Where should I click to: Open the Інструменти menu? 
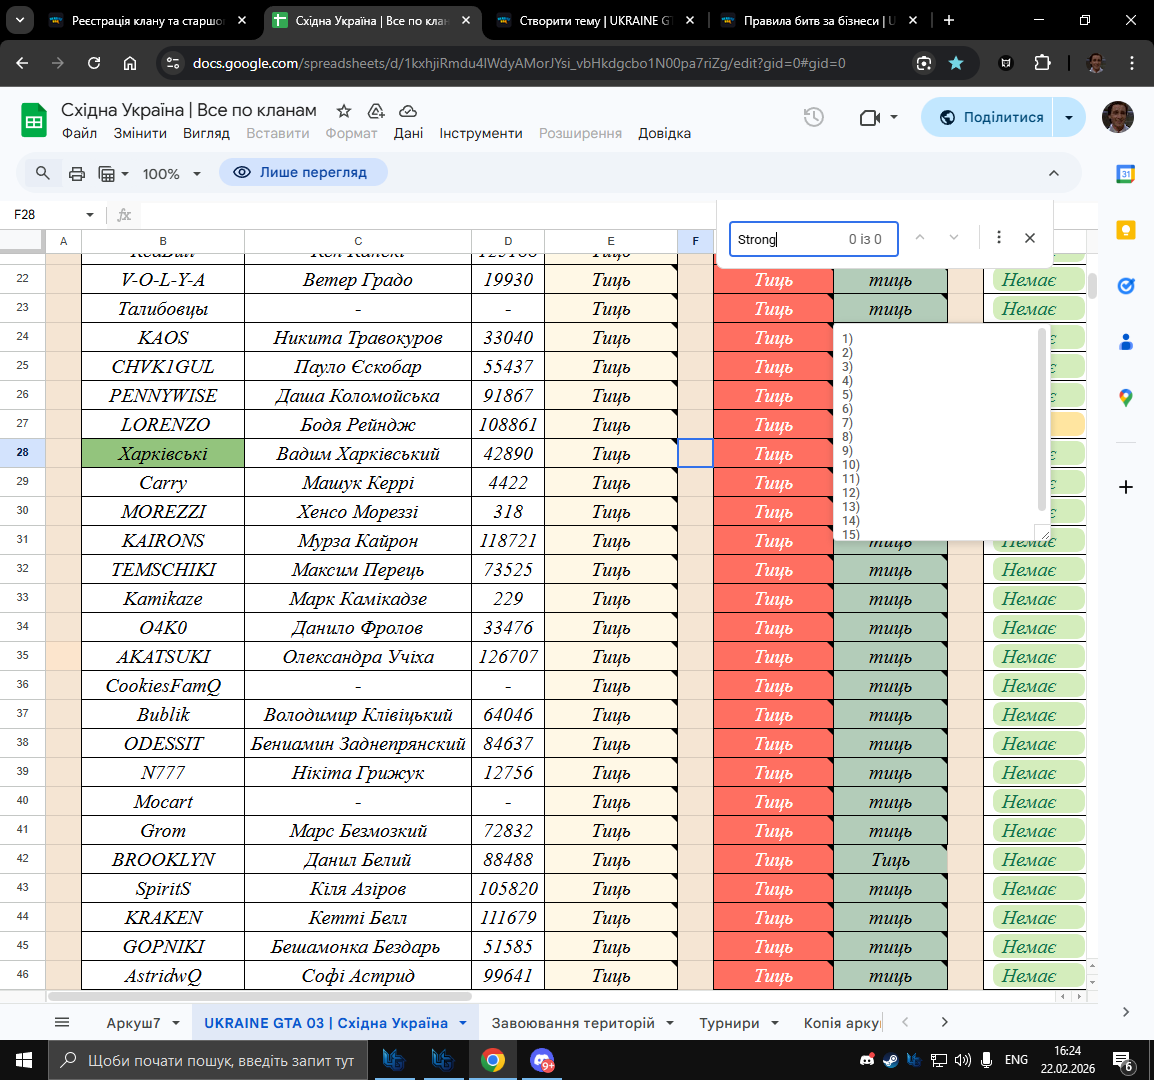coord(481,133)
